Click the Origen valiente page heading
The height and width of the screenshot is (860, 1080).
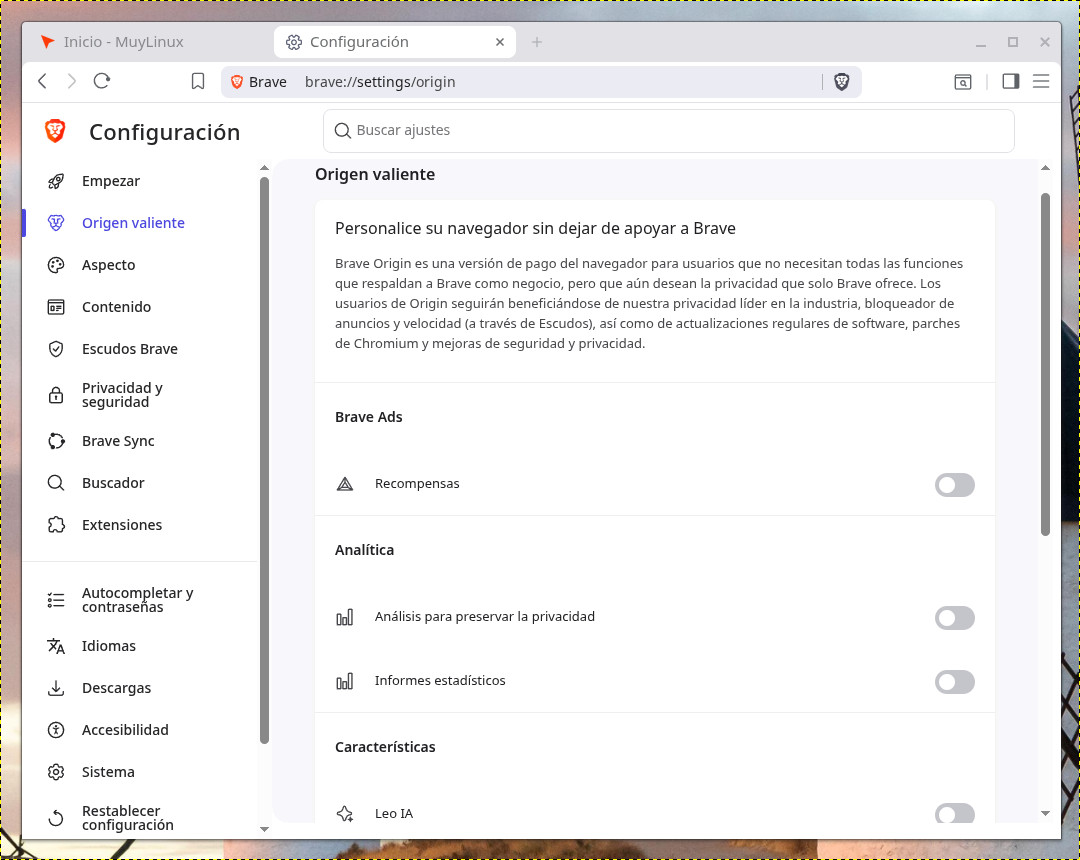(375, 175)
